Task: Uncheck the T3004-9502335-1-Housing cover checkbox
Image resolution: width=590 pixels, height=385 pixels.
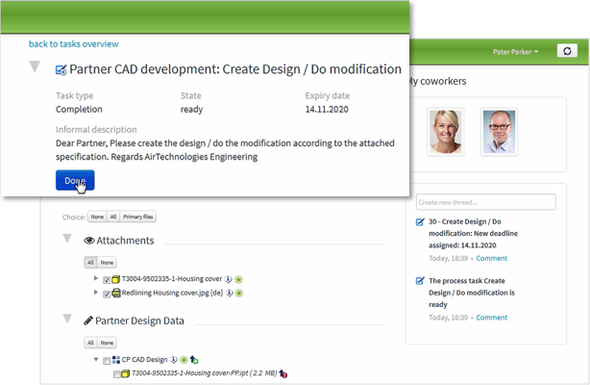Action: [x=106, y=280]
